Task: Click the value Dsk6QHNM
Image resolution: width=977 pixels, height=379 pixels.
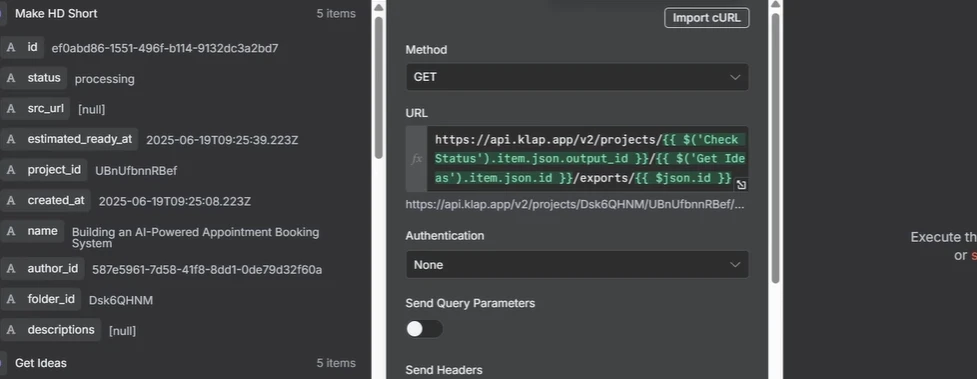Action: (x=121, y=300)
